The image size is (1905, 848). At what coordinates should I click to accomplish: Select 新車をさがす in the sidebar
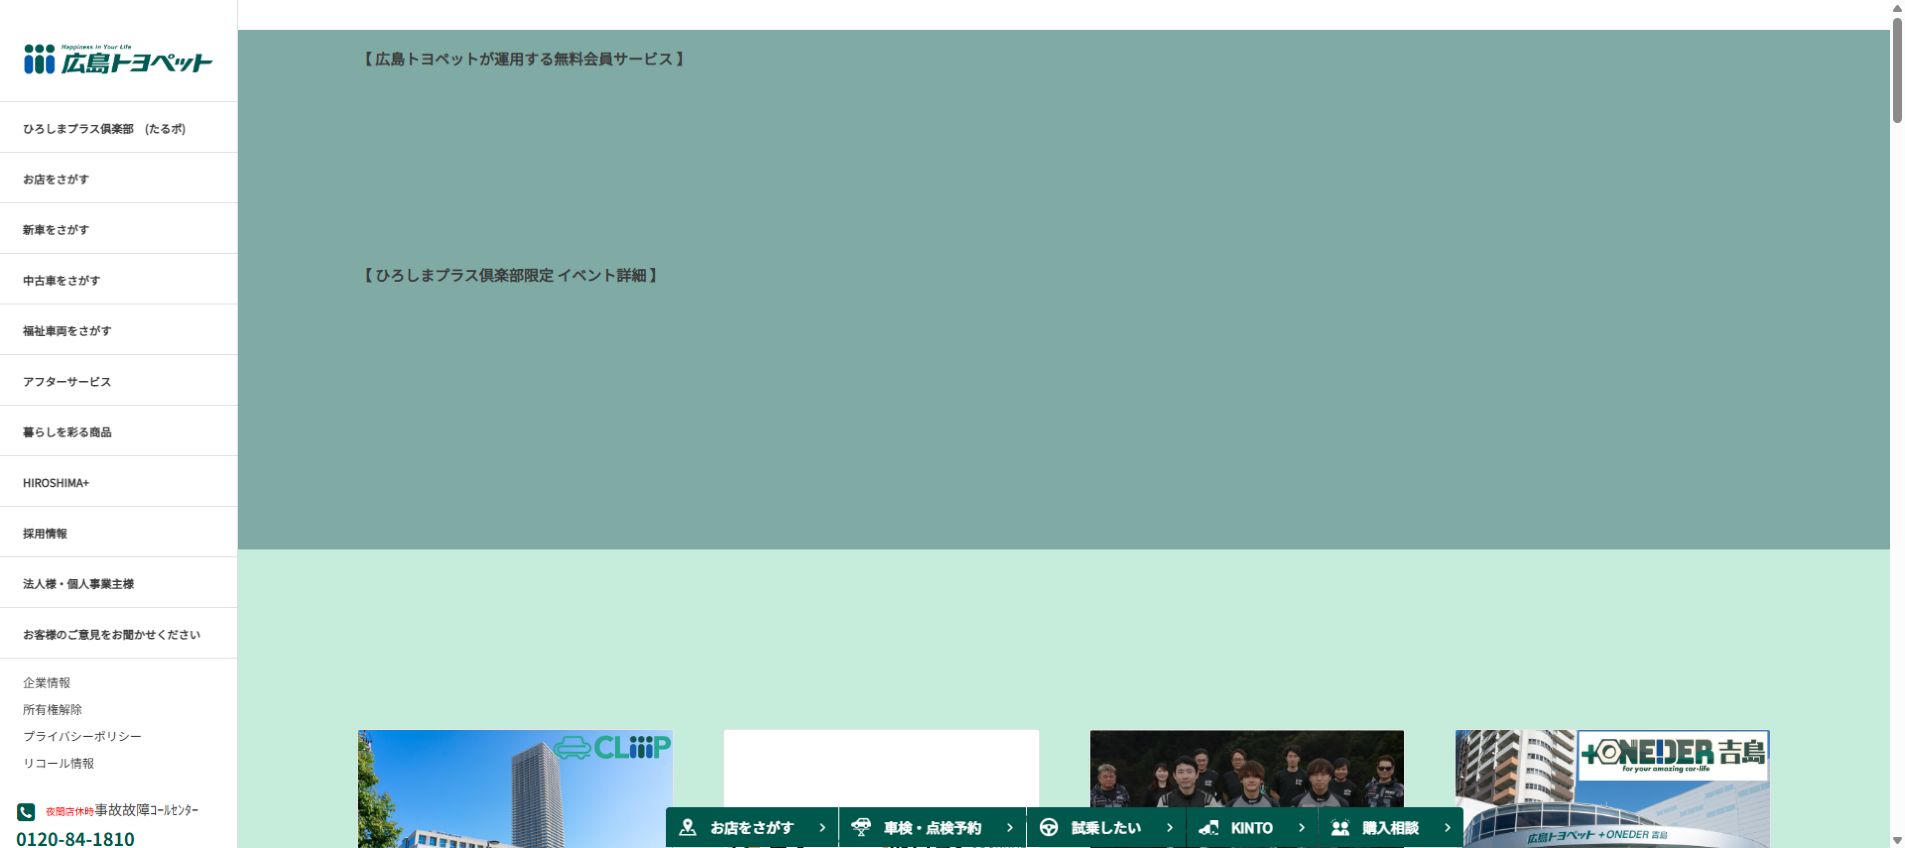[x=118, y=229]
